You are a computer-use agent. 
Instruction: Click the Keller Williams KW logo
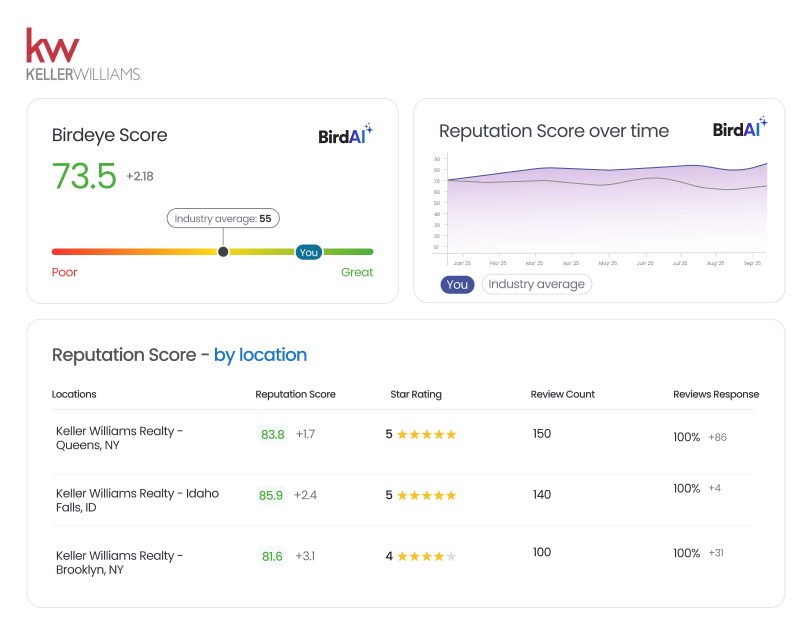click(83, 54)
